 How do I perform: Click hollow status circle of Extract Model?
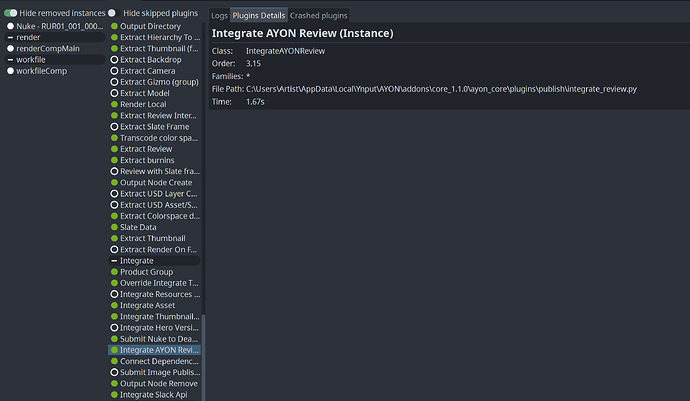(114, 93)
